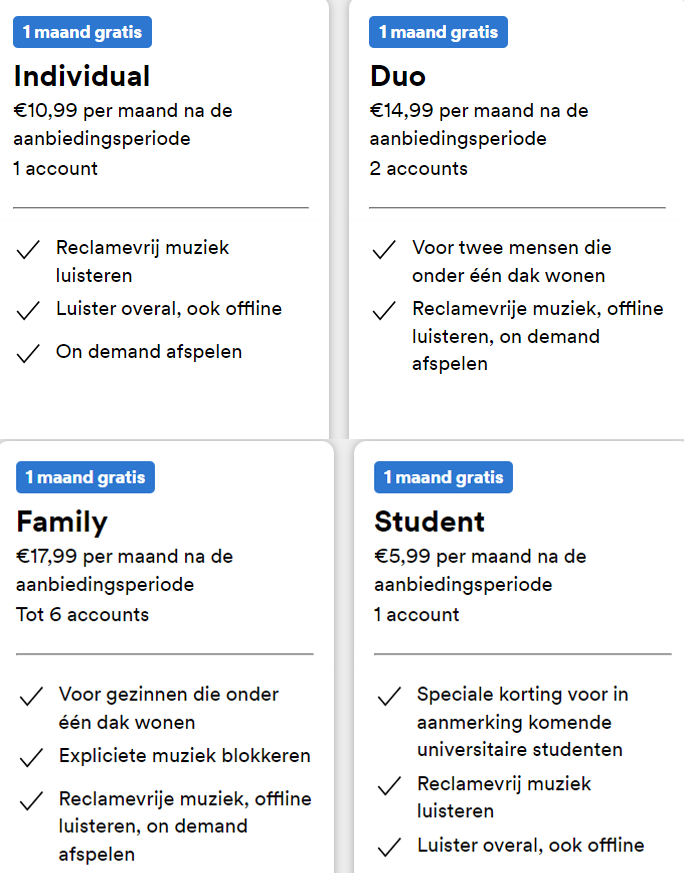Click the checkmark next to "On demand afspelen"

28,352
